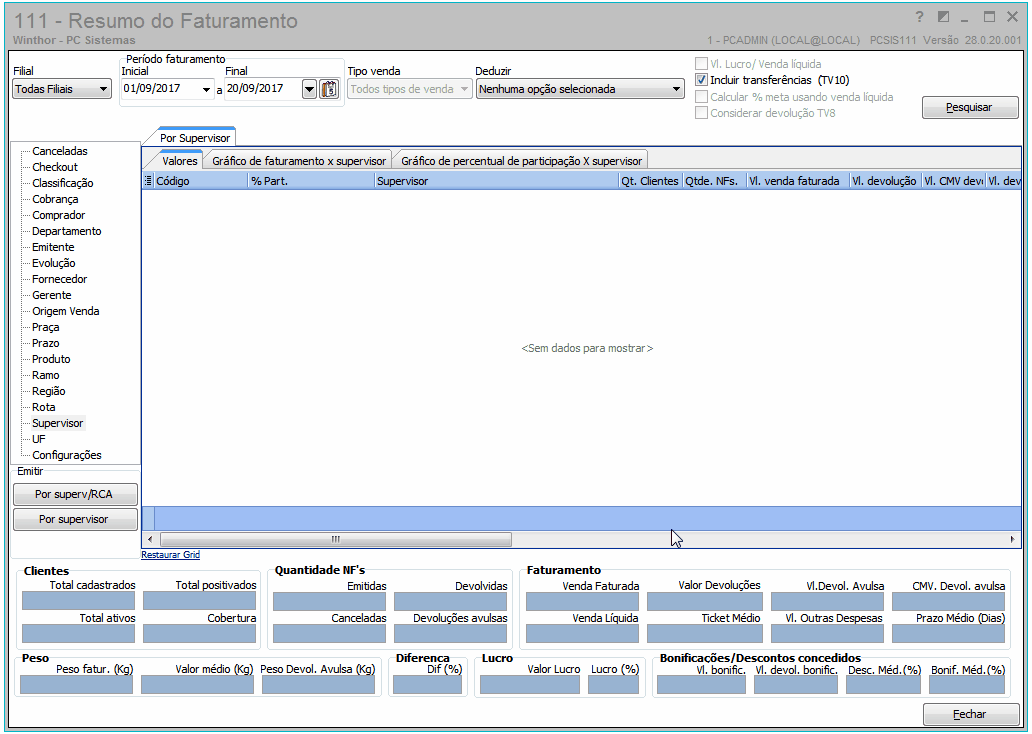Select Fornecedor in the tree
The width and height of the screenshot is (1032, 734).
click(x=59, y=279)
